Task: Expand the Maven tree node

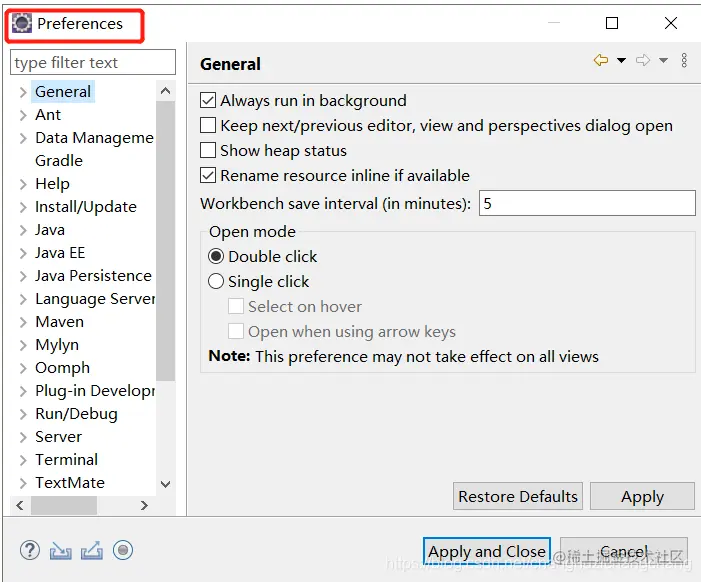Action: click(23, 322)
